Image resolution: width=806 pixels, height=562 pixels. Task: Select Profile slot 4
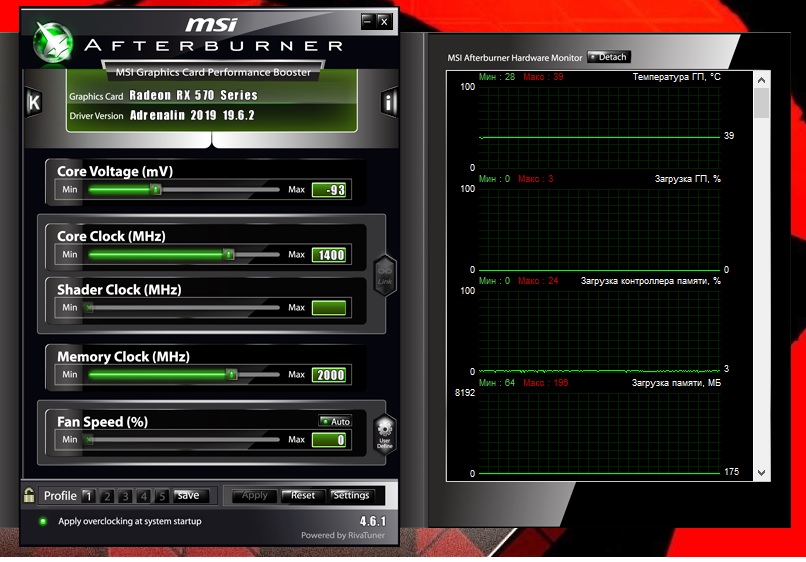(x=143, y=496)
